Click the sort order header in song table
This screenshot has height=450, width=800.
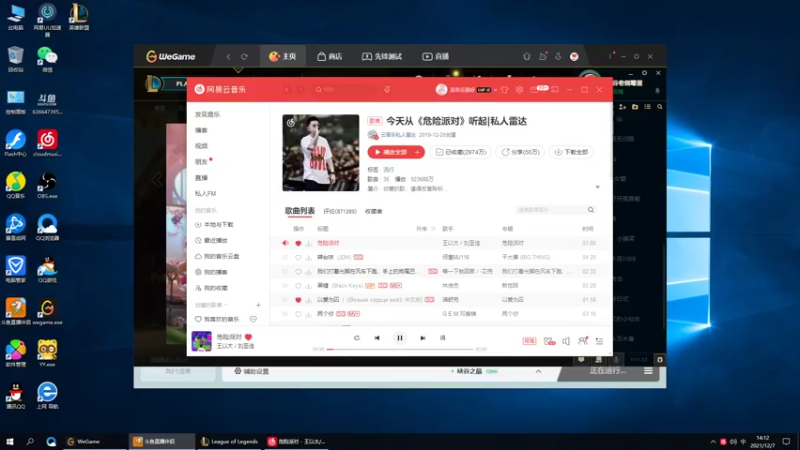click(424, 229)
